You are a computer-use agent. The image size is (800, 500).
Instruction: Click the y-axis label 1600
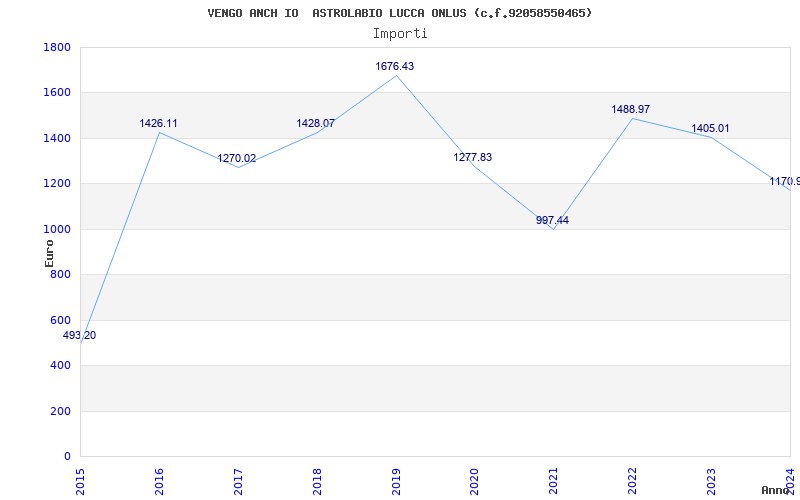[57, 93]
